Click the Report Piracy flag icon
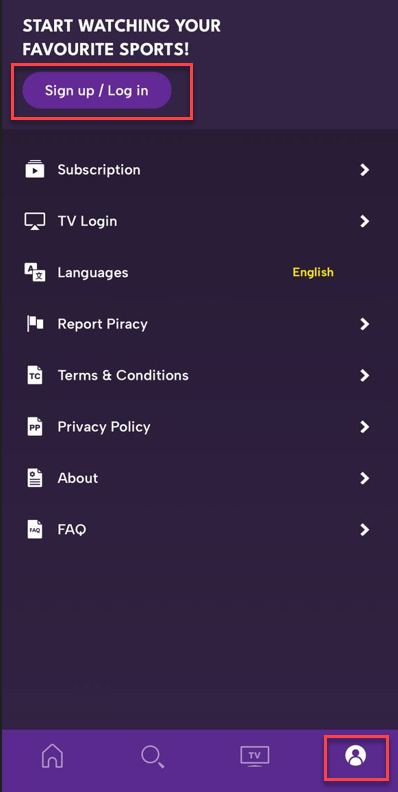 (35, 324)
